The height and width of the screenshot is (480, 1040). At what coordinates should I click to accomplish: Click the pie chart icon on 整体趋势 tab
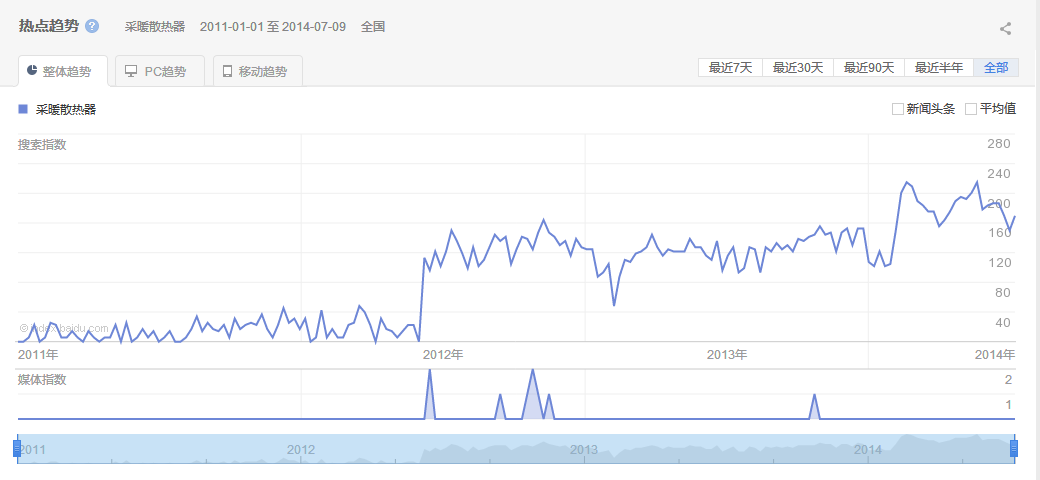[32, 71]
